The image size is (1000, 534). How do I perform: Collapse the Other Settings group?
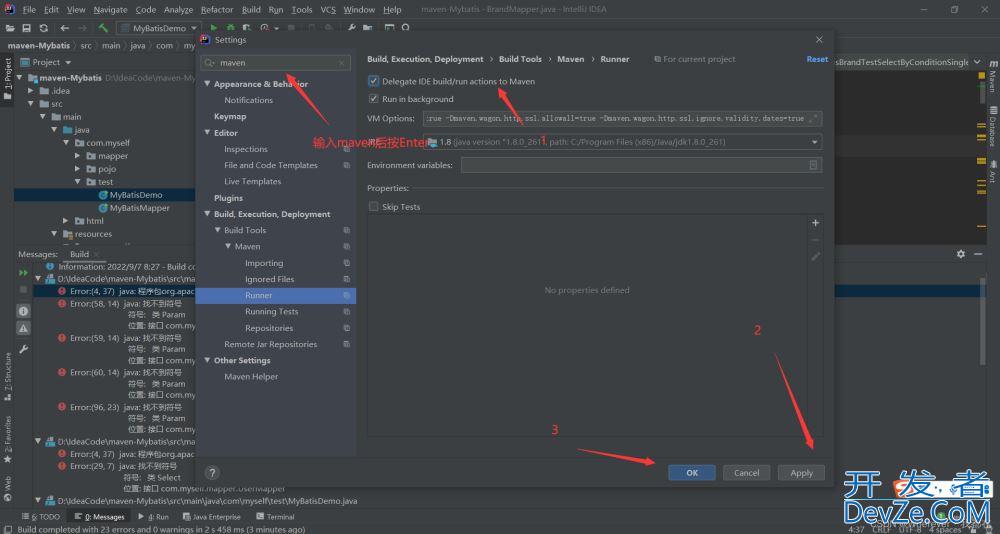(x=207, y=360)
